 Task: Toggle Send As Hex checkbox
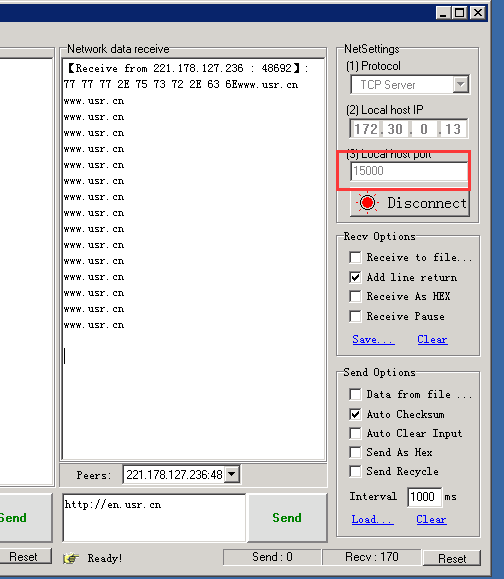click(x=355, y=452)
